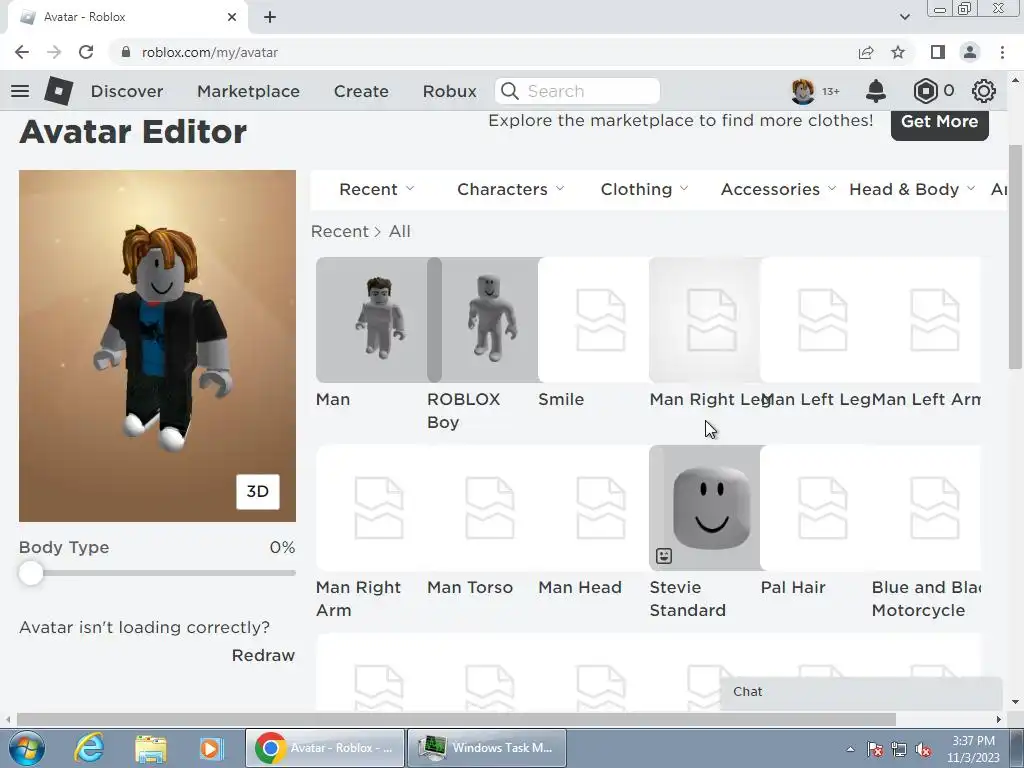Click the network tray icon
This screenshot has height=768, width=1024.
899,750
